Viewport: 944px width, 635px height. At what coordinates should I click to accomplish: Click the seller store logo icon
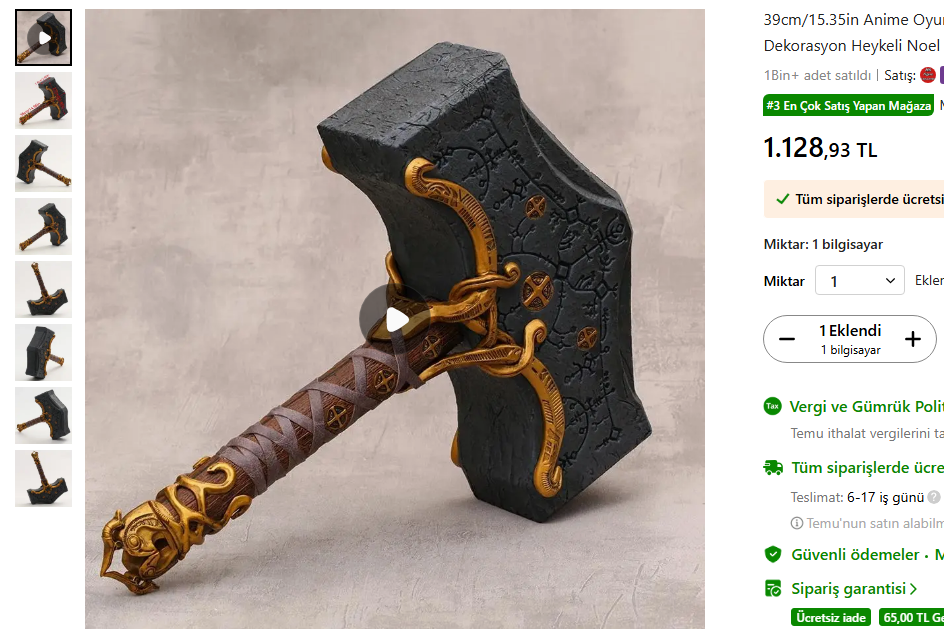click(x=928, y=75)
